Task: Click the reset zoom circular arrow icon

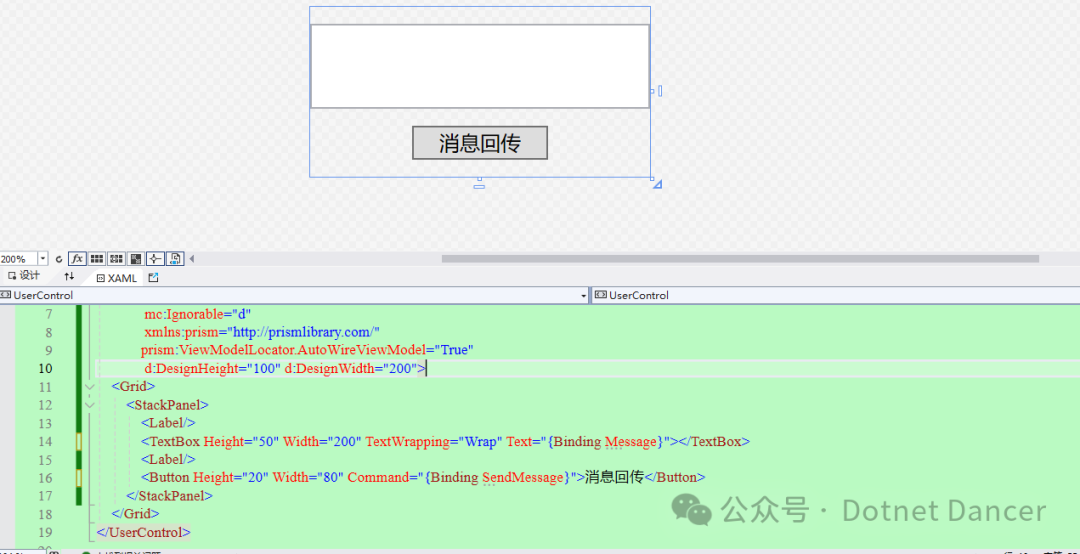Action: pyautogui.click(x=59, y=259)
